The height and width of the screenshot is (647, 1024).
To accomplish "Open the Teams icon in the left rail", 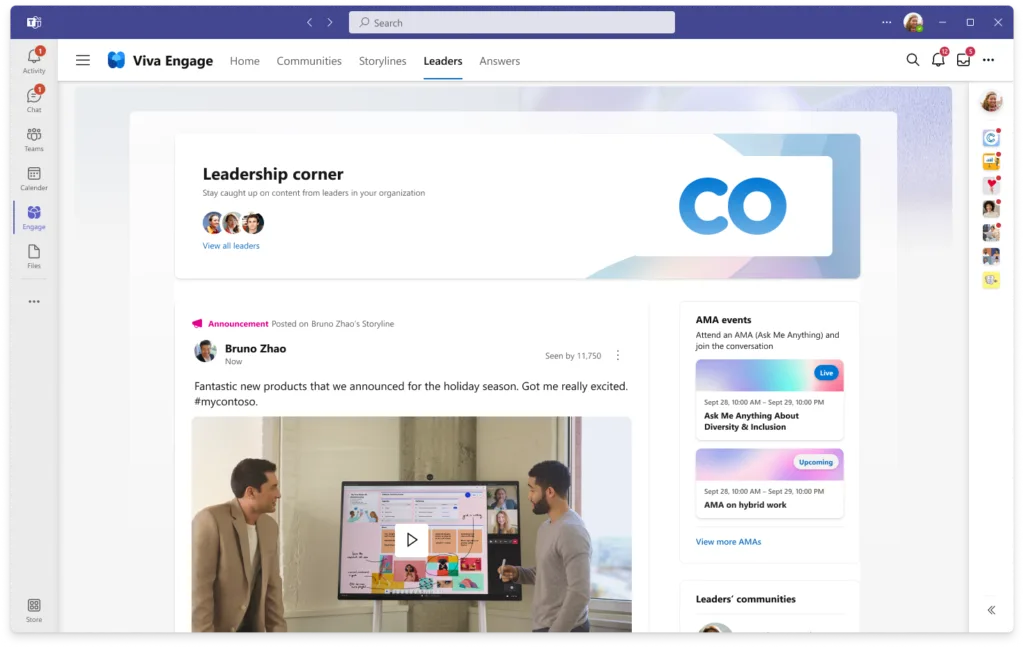I will tap(34, 136).
